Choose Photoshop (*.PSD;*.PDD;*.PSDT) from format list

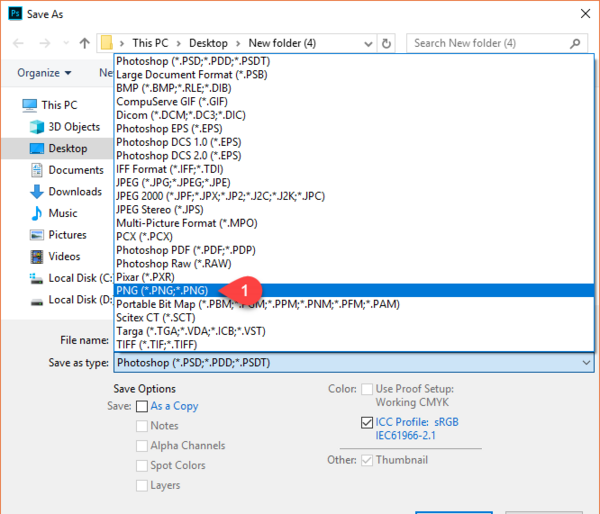354,61
